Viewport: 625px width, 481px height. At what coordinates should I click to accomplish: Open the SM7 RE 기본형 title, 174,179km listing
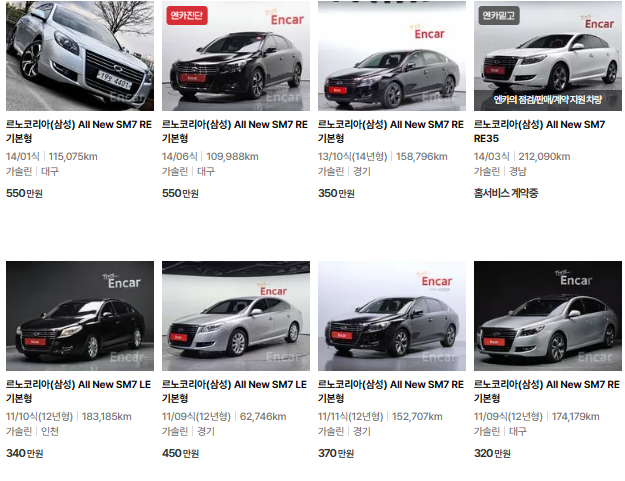547,391
